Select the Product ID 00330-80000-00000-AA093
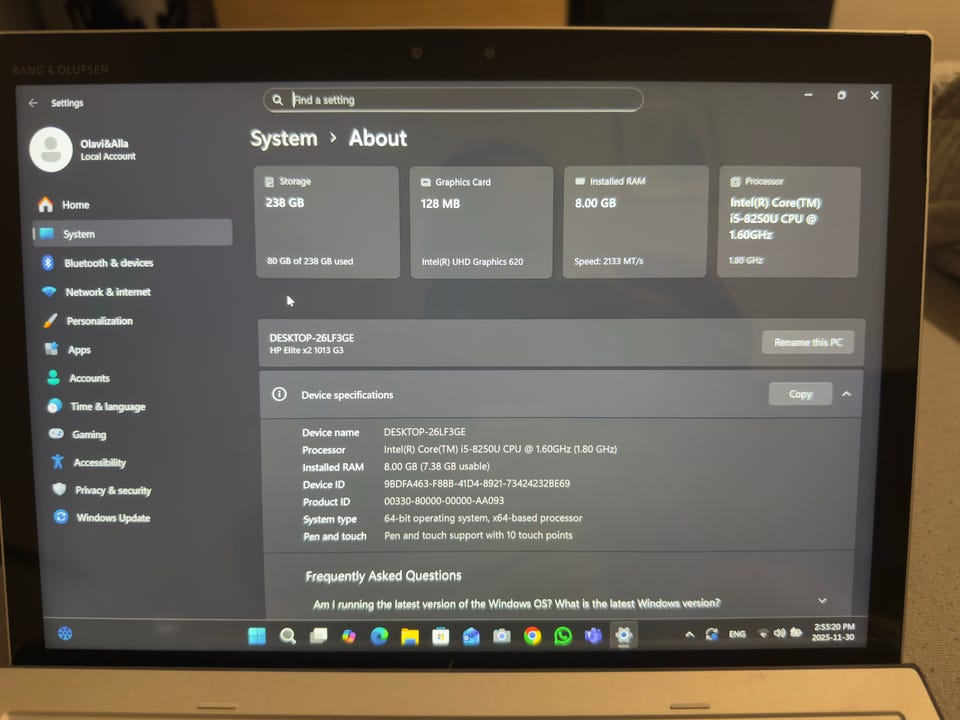 tap(444, 500)
